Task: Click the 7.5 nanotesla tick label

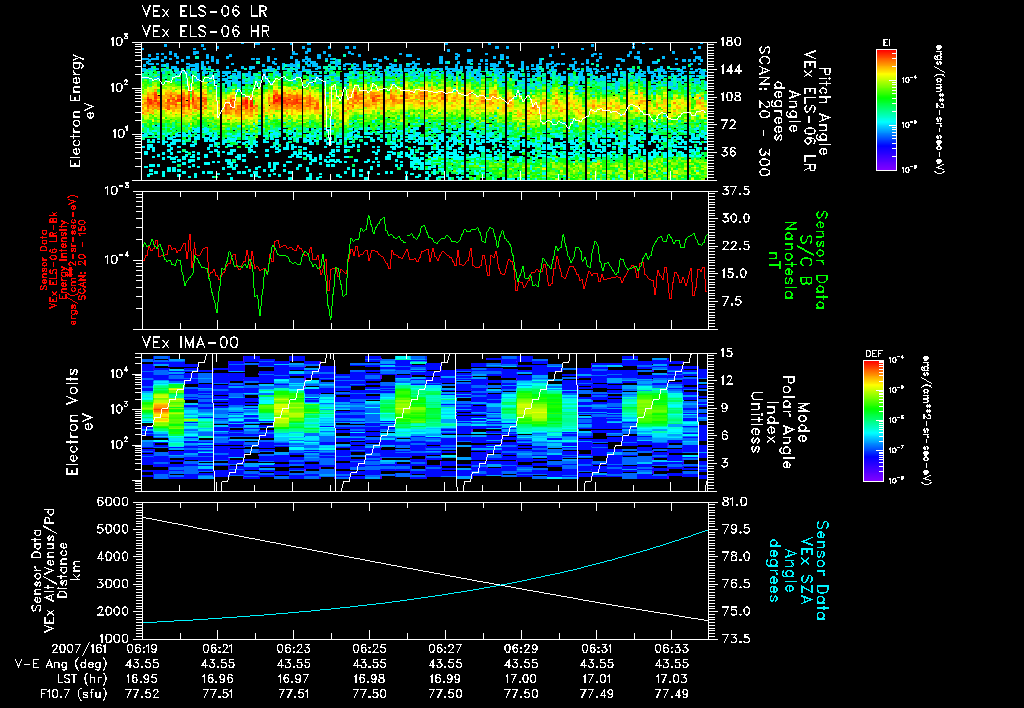Action: (731, 302)
